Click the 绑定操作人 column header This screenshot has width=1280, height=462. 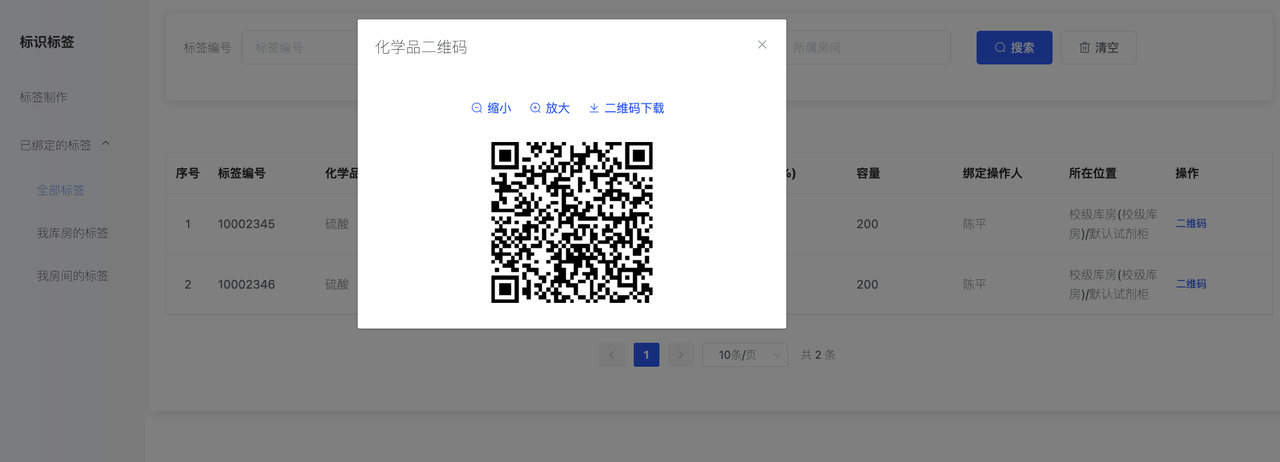click(x=993, y=173)
